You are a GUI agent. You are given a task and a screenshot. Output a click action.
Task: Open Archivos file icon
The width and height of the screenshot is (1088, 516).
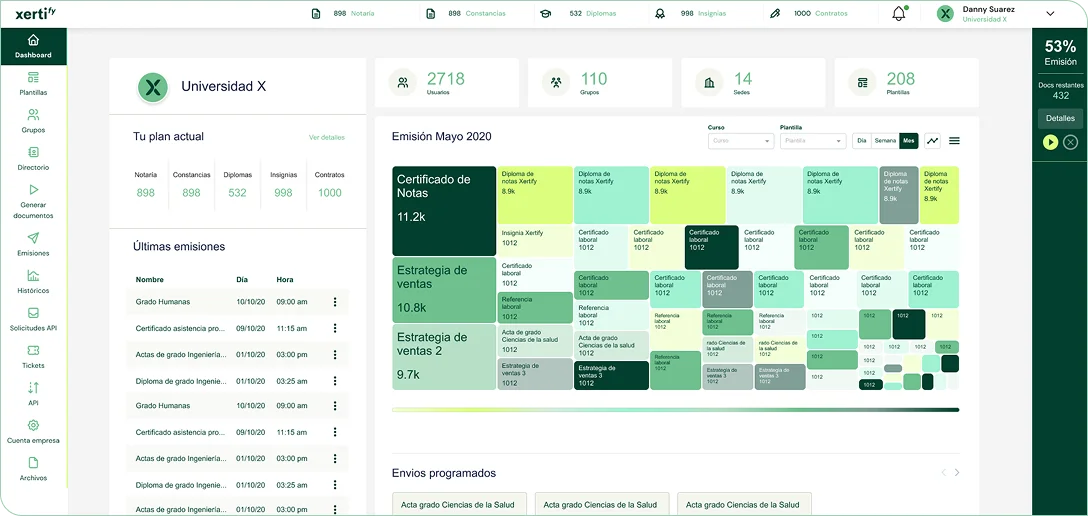click(33, 463)
